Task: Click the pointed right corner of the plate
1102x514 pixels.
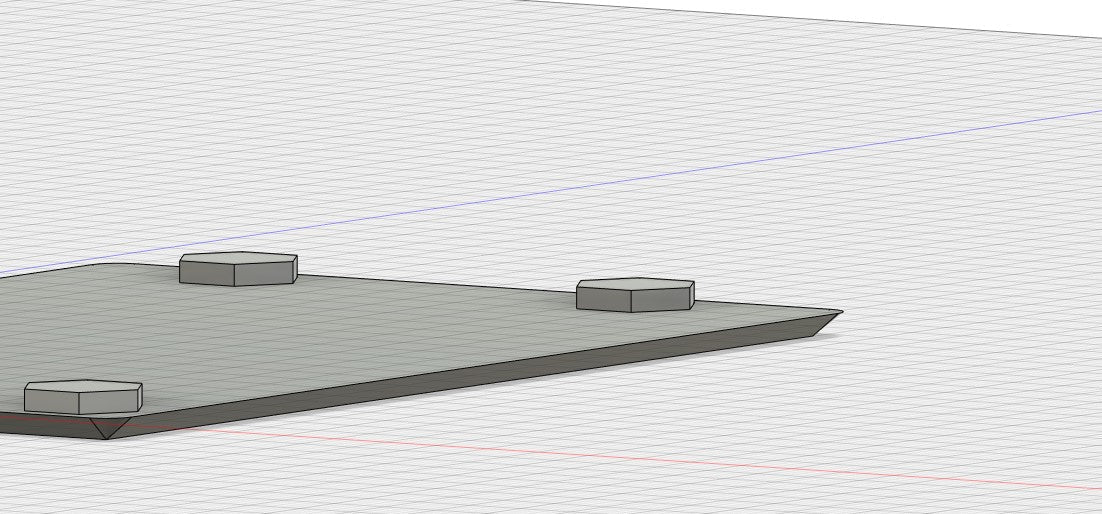Action: coord(838,312)
